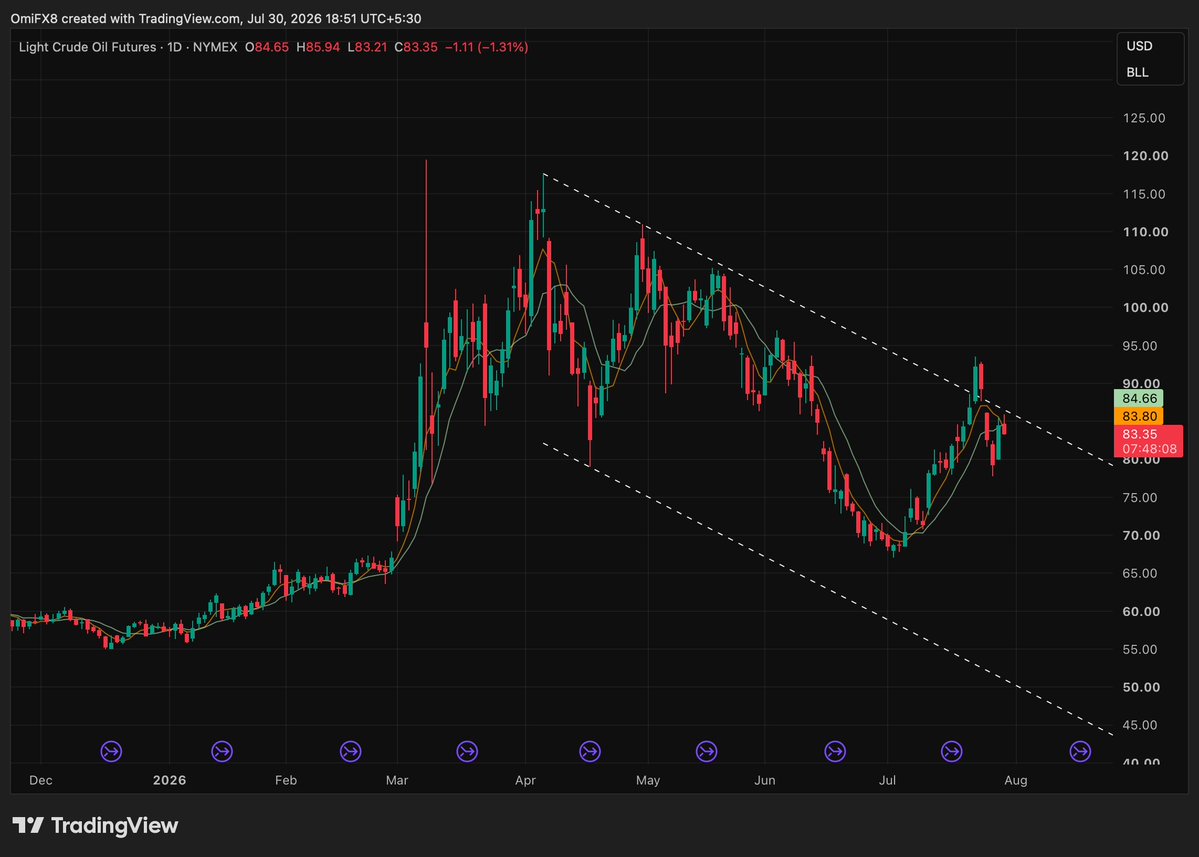Click the 105.00 price axis label
Viewport: 1199px width, 857px height.
pyautogui.click(x=1145, y=270)
